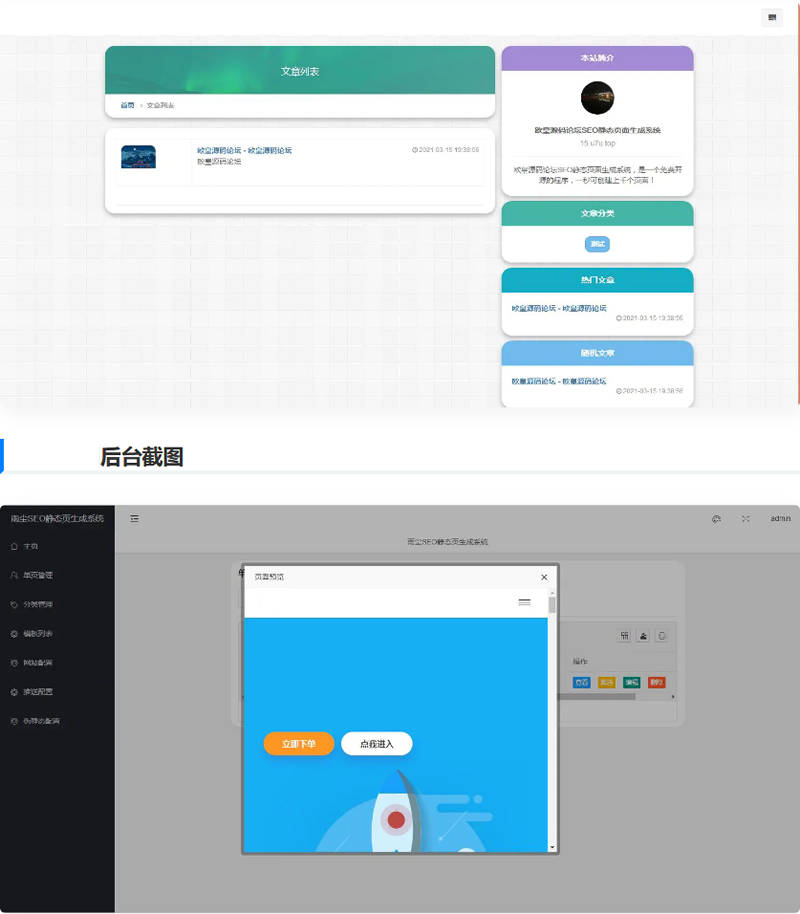Viewport: 800px width, 914px height.
Task: Click the 首页 breadcrumb link
Action: 127,106
